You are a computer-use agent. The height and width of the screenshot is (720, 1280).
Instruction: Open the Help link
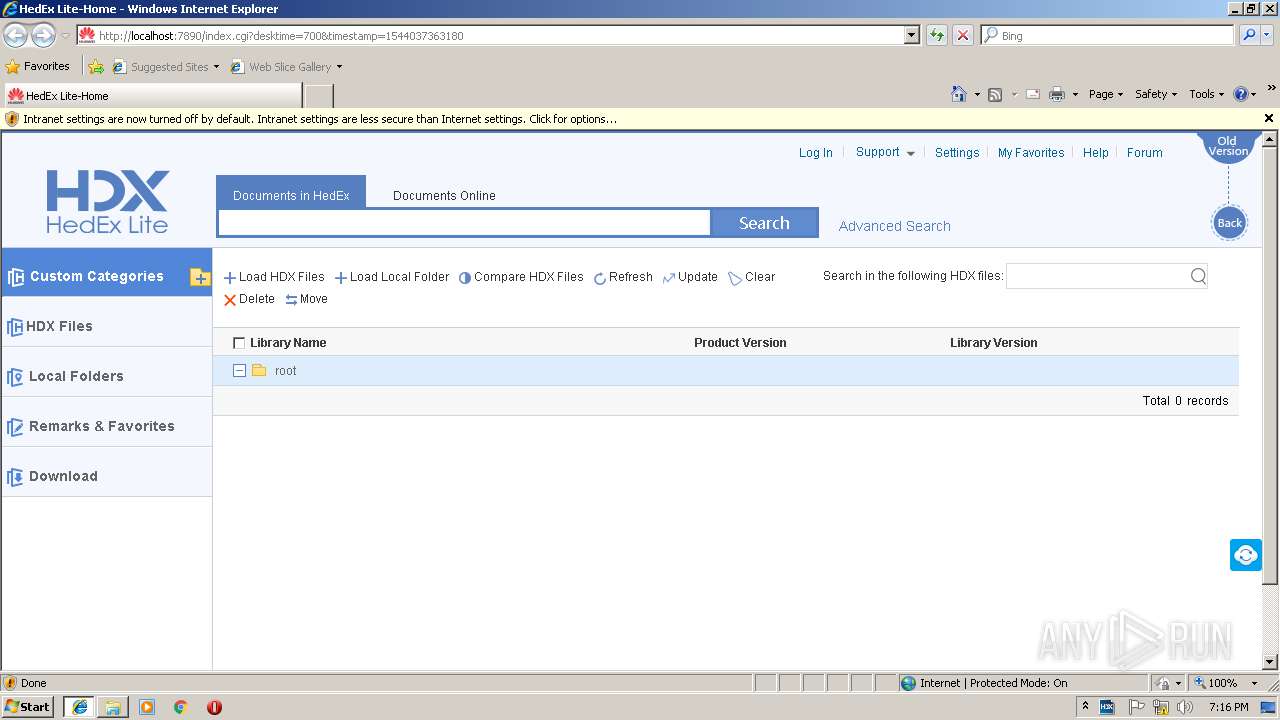pos(1096,153)
